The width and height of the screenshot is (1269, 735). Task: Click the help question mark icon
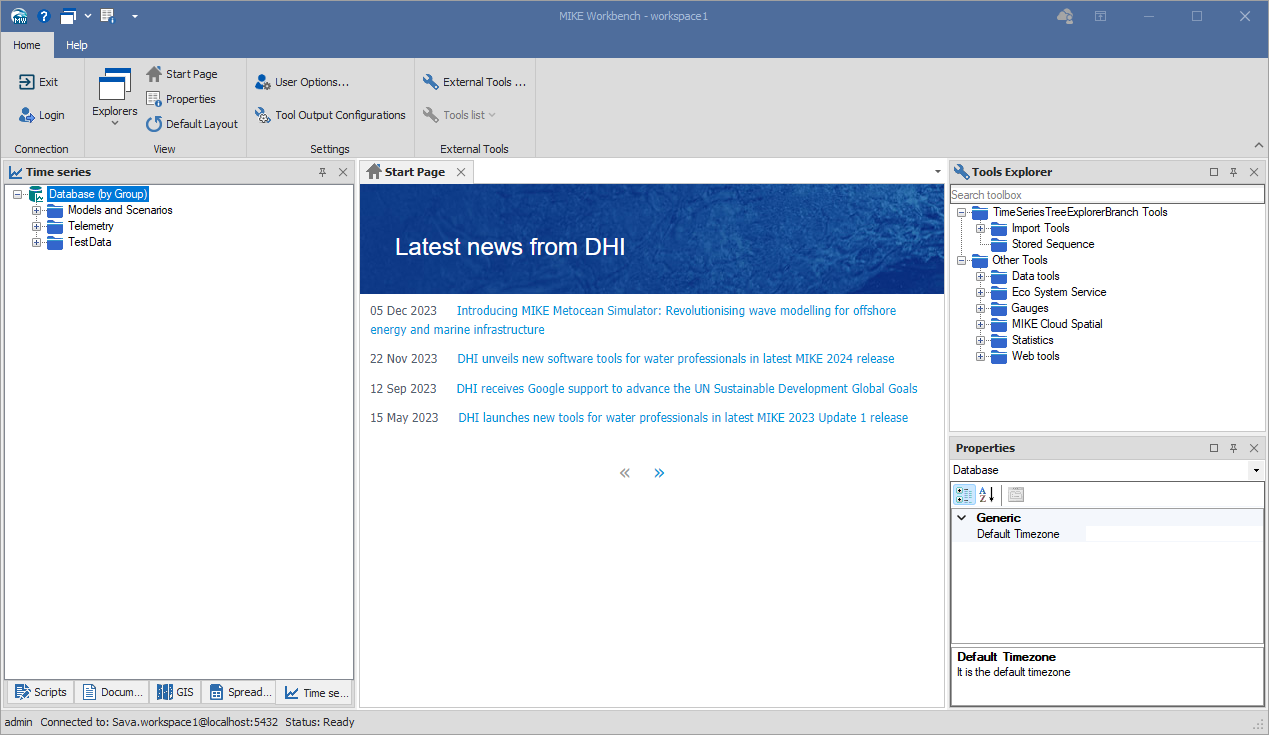point(43,16)
